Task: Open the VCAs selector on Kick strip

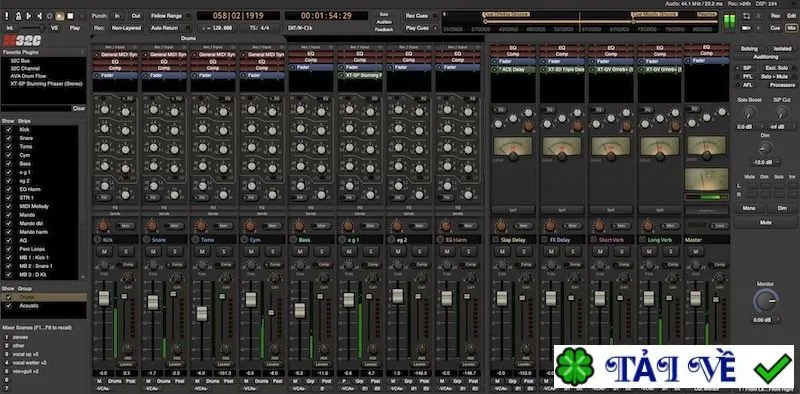Action: (104, 389)
